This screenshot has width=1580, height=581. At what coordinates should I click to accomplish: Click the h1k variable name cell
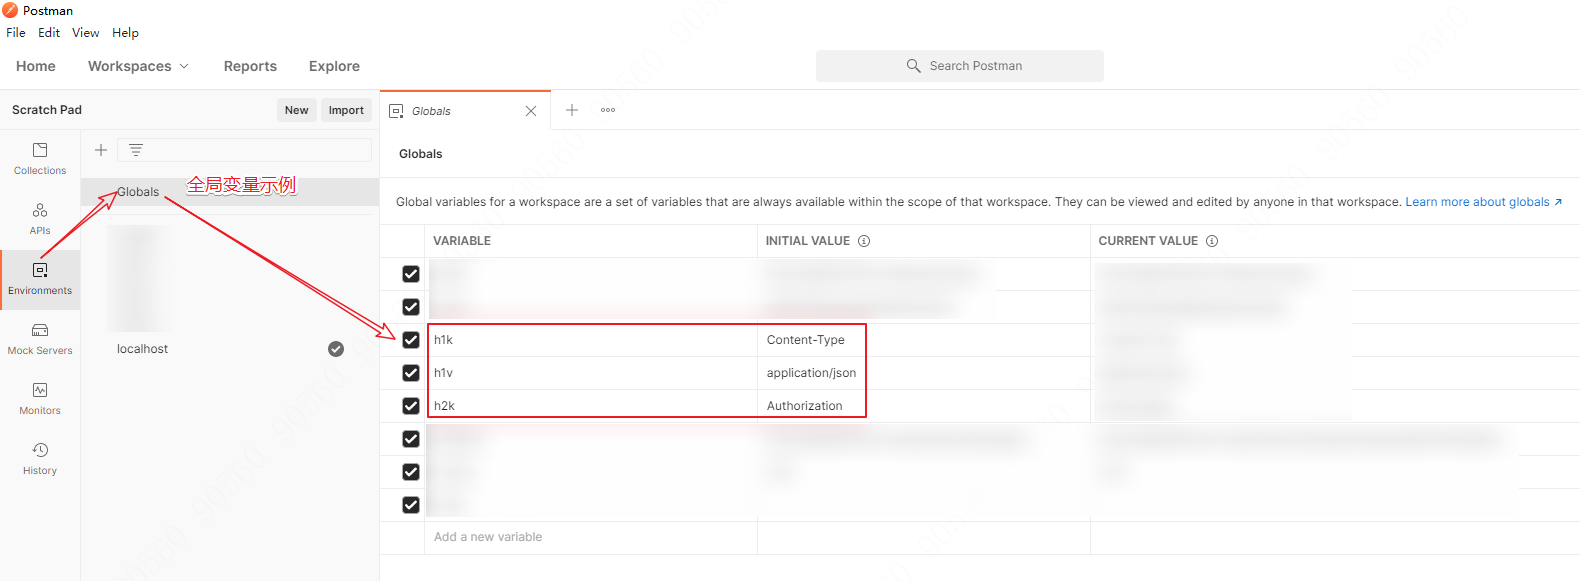(x=591, y=340)
